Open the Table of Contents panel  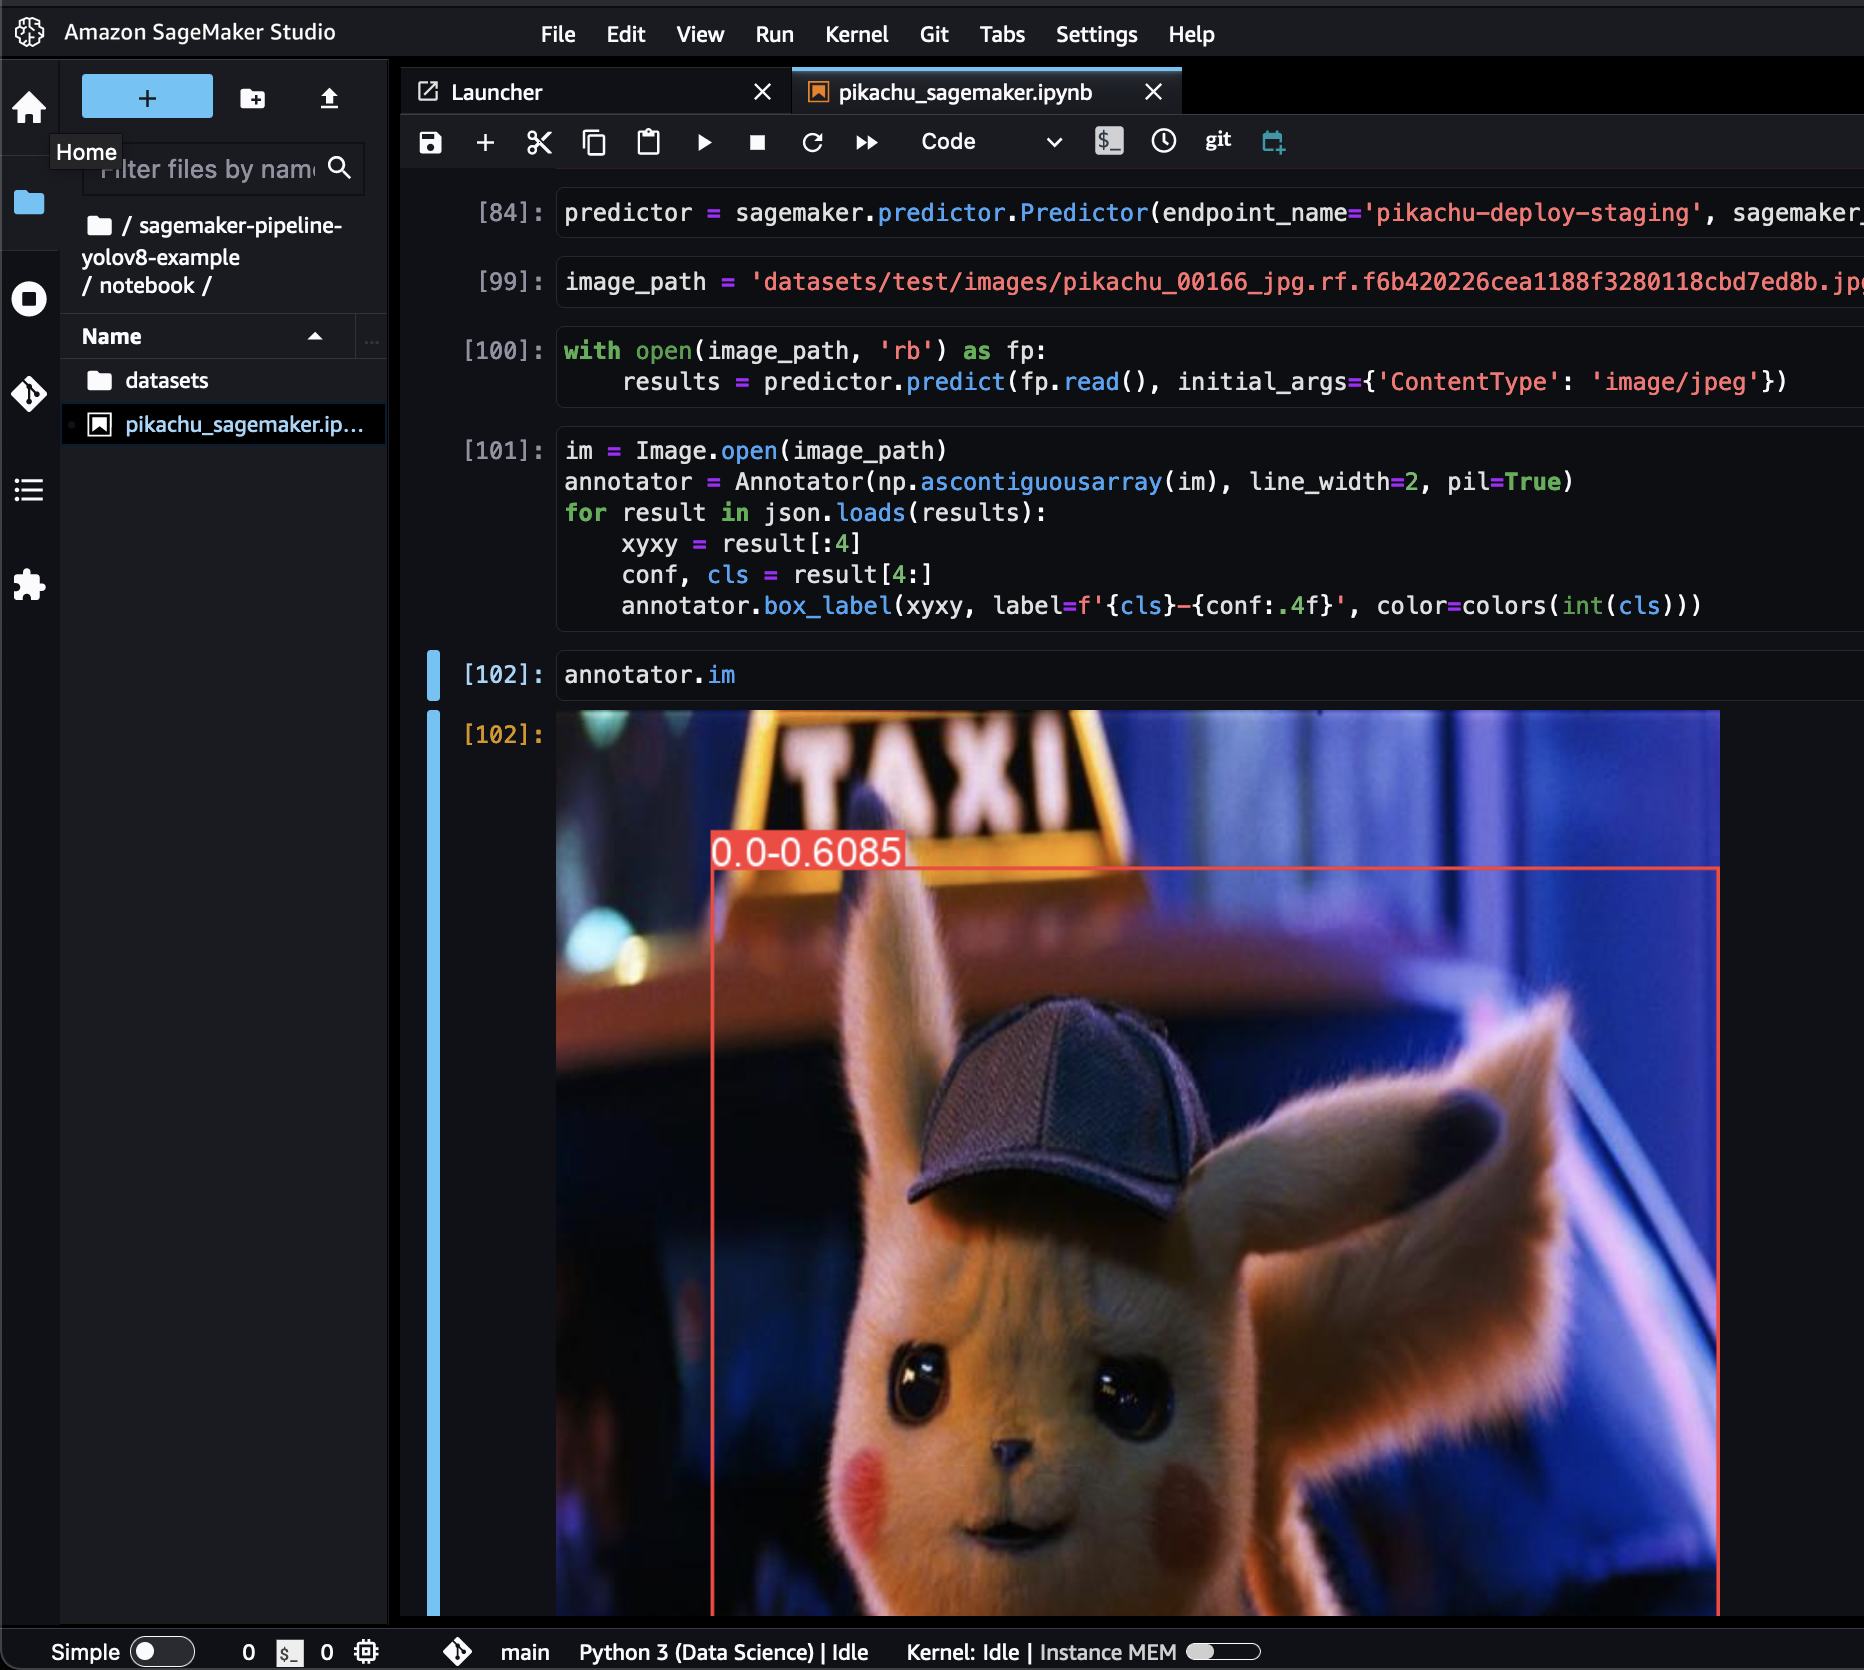pos(29,490)
